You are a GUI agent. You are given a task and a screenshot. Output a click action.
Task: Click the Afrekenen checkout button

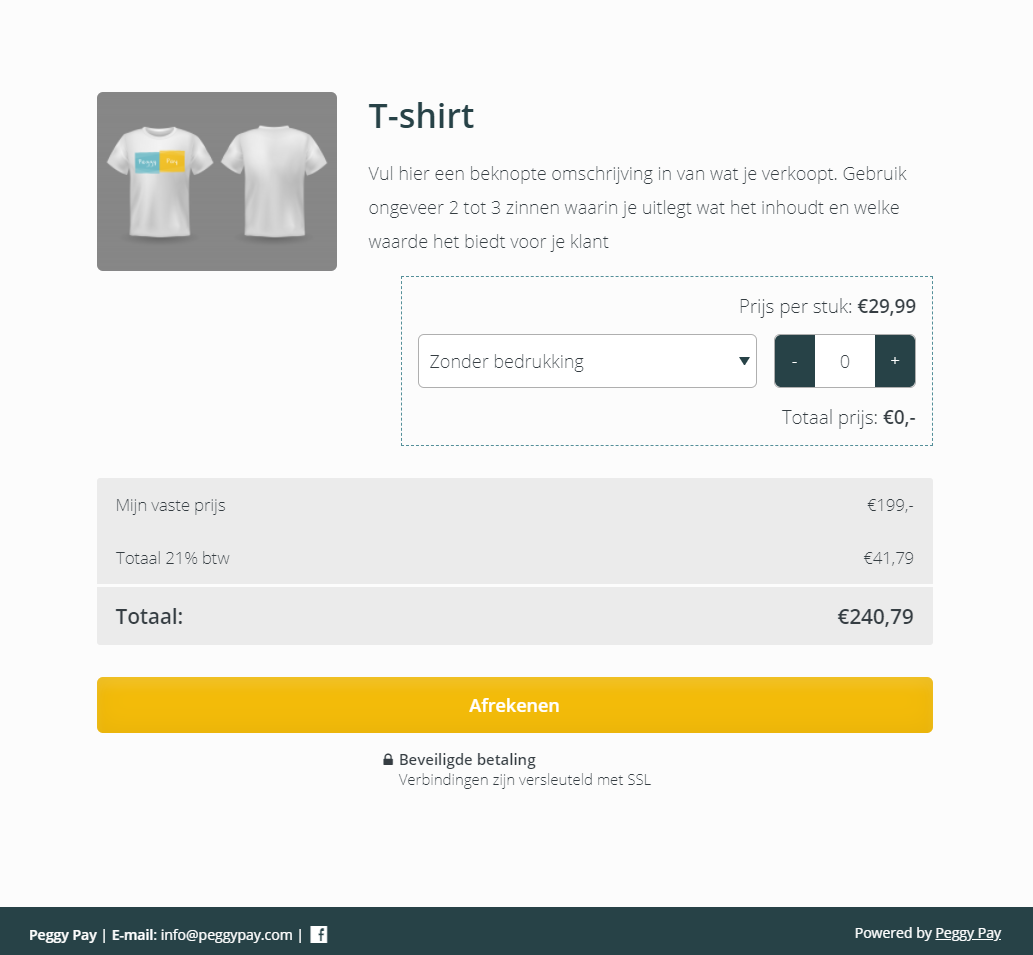click(515, 705)
